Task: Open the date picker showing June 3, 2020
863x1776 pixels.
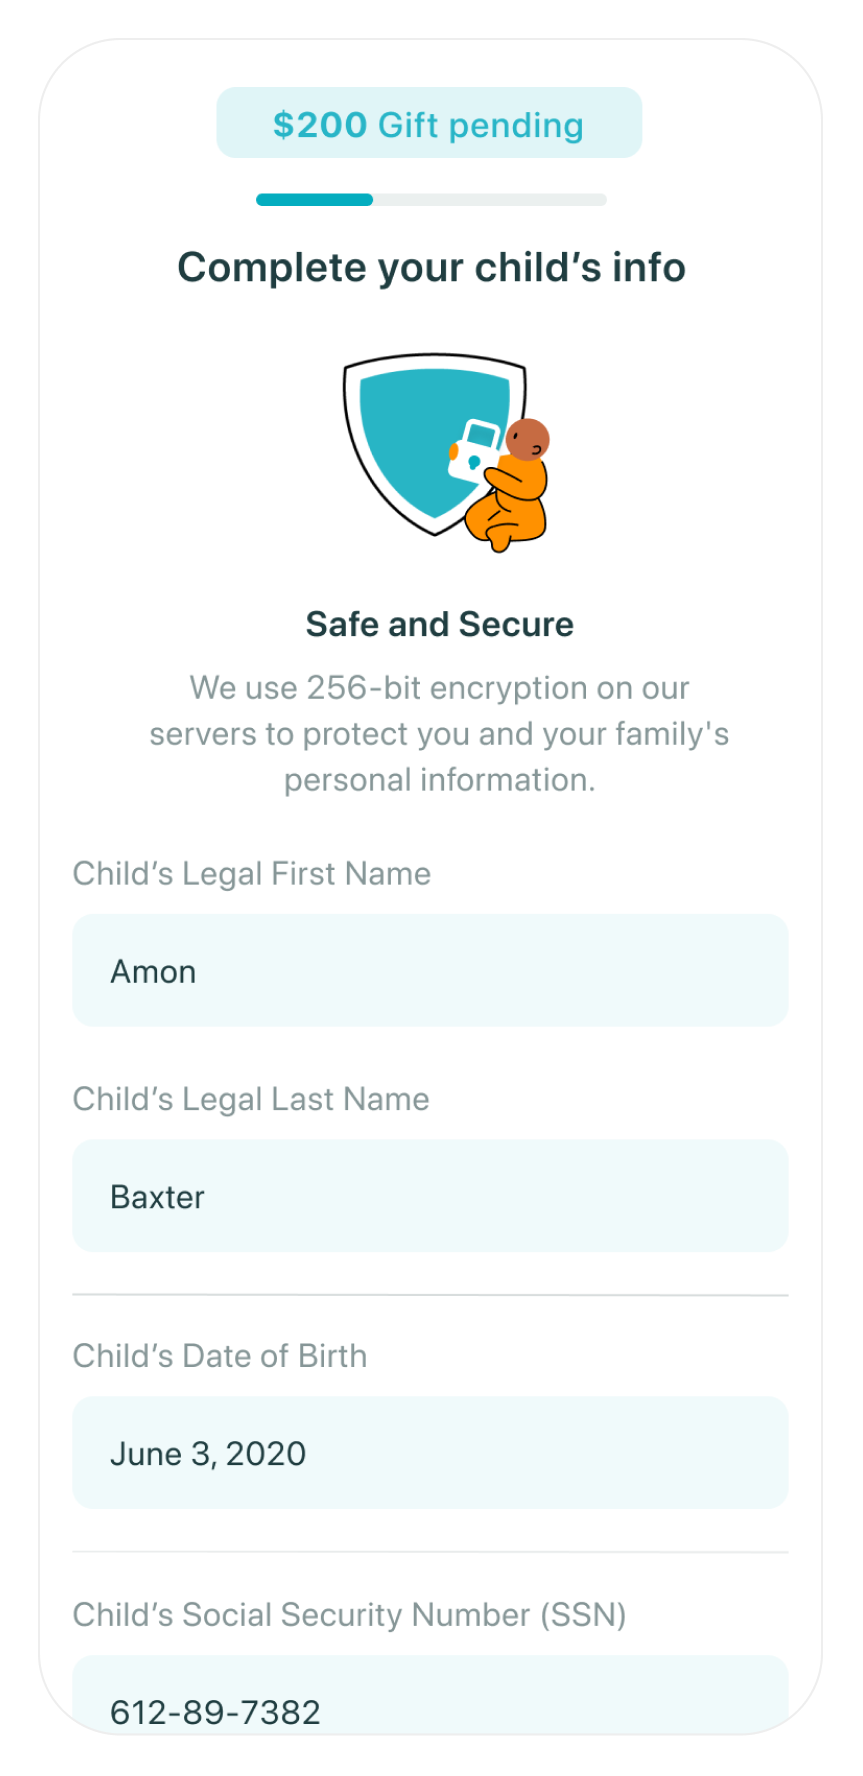Action: point(430,1453)
